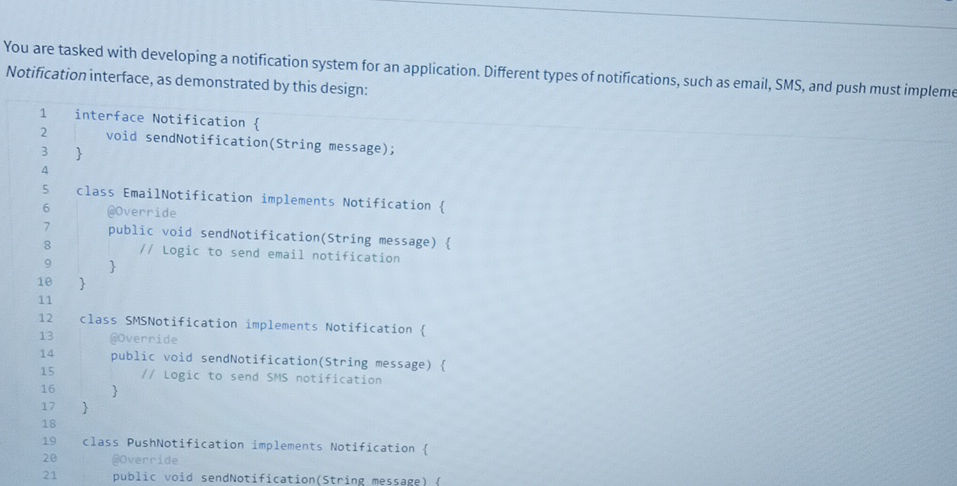The width and height of the screenshot is (957, 486).
Task: Click line number 10 in the gutter
Action: pos(45,282)
